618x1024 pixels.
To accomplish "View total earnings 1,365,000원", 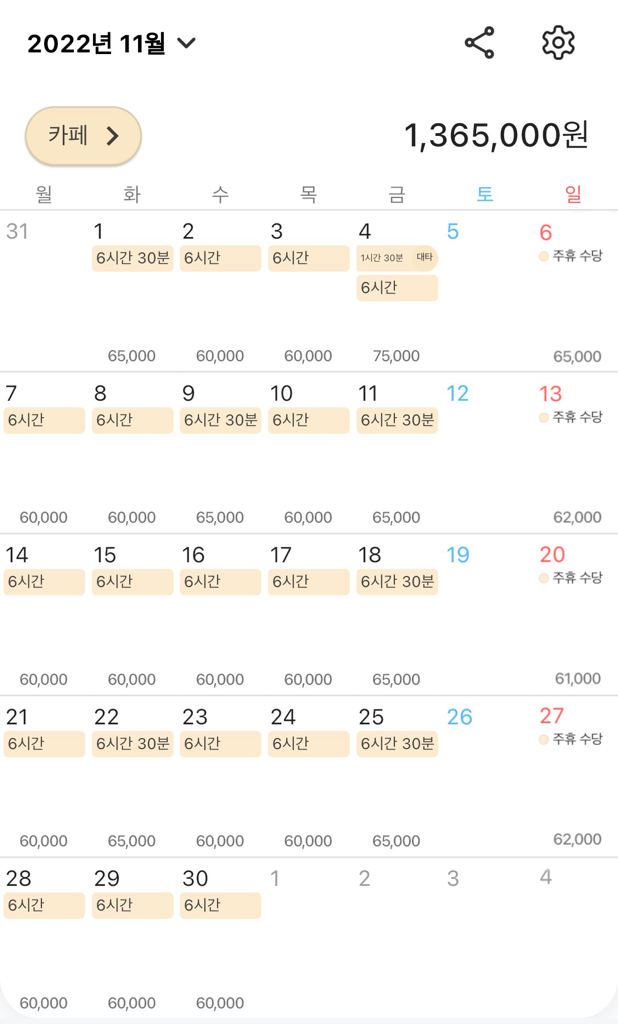I will point(496,136).
